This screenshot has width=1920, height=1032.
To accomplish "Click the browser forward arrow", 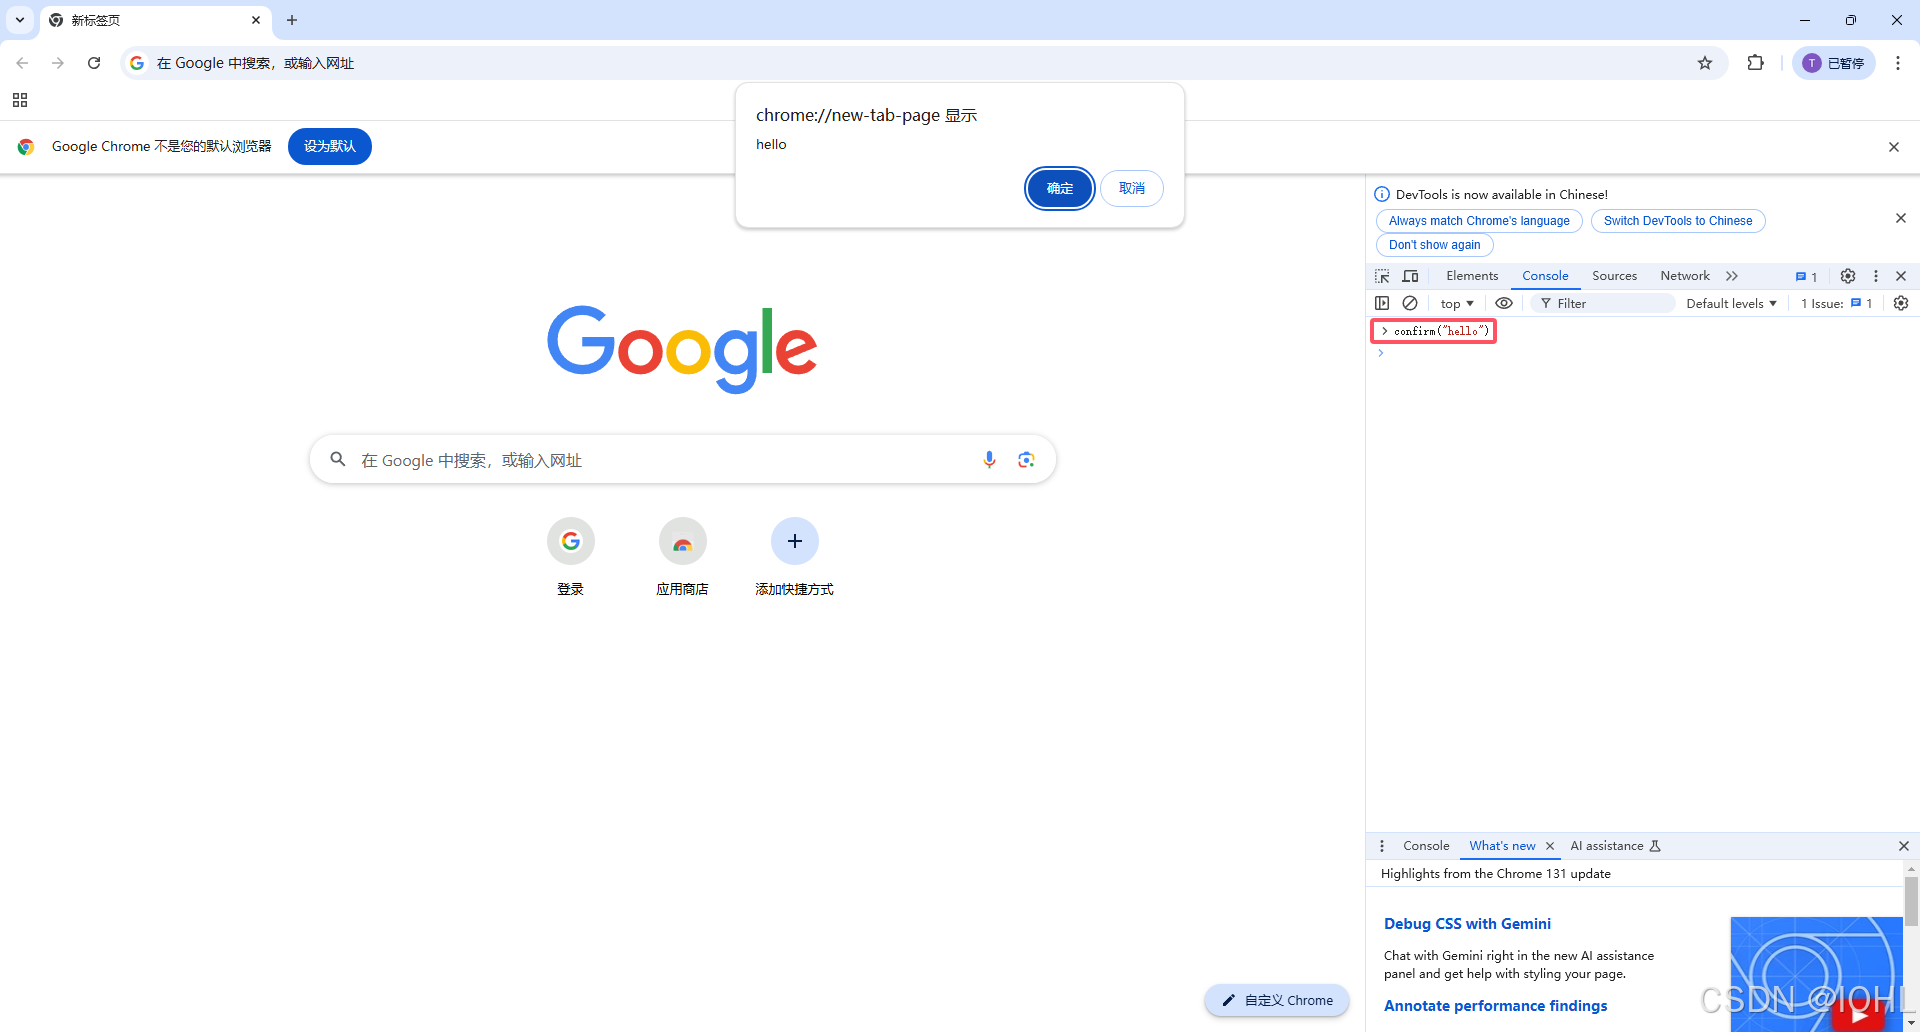I will click(58, 63).
